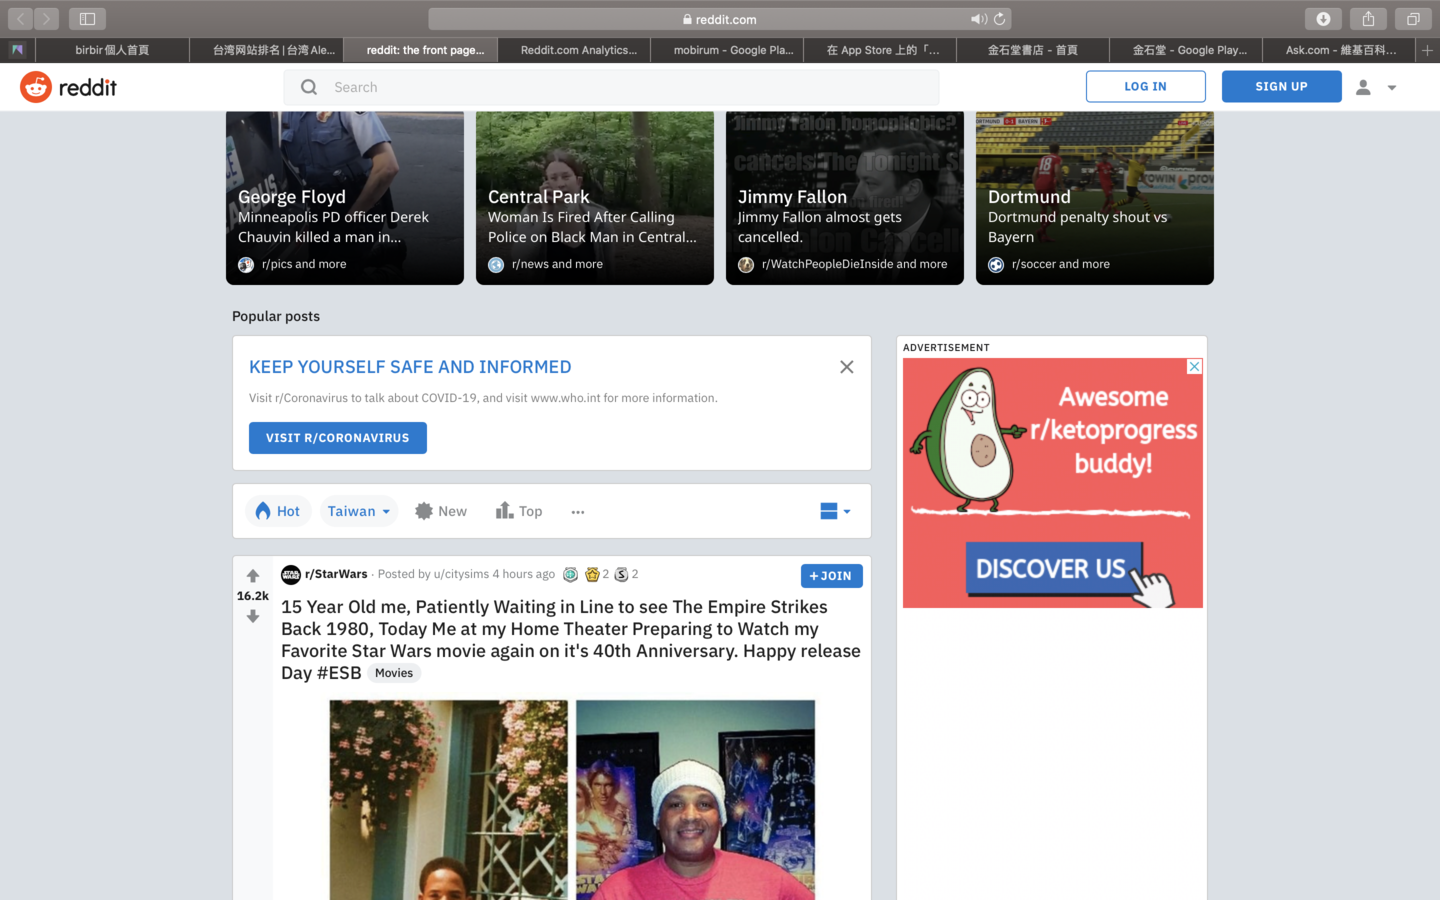Join the r/StarWars community

(x=831, y=576)
